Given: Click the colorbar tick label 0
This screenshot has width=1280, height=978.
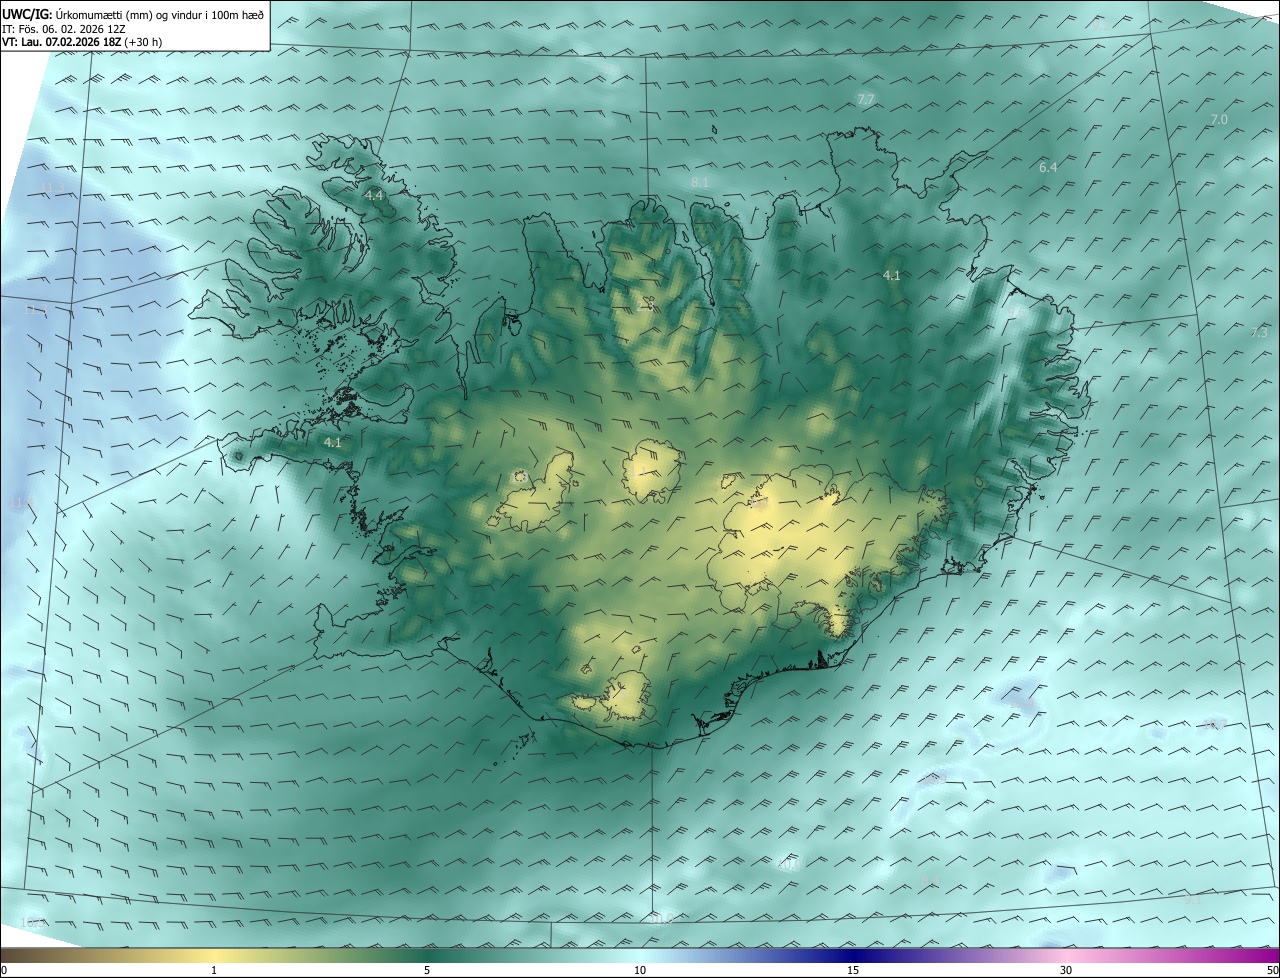Looking at the screenshot, I should coord(4,971).
